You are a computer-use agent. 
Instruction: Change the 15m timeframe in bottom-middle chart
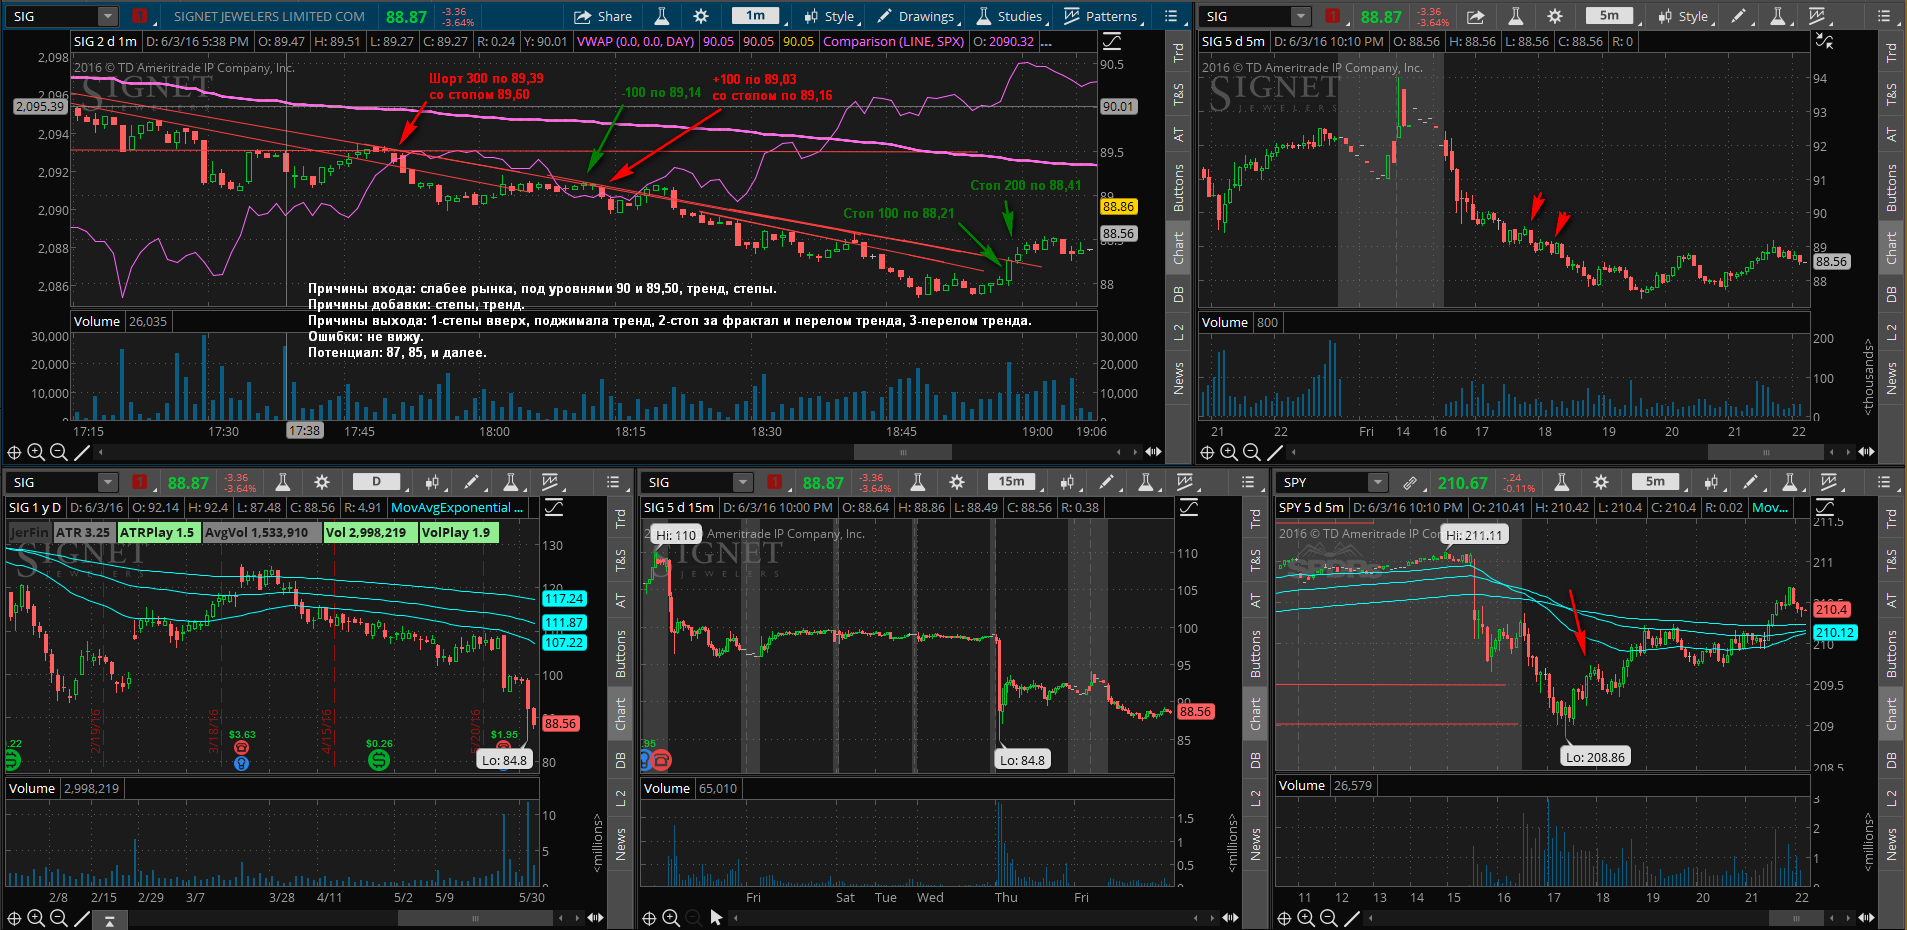1011,482
